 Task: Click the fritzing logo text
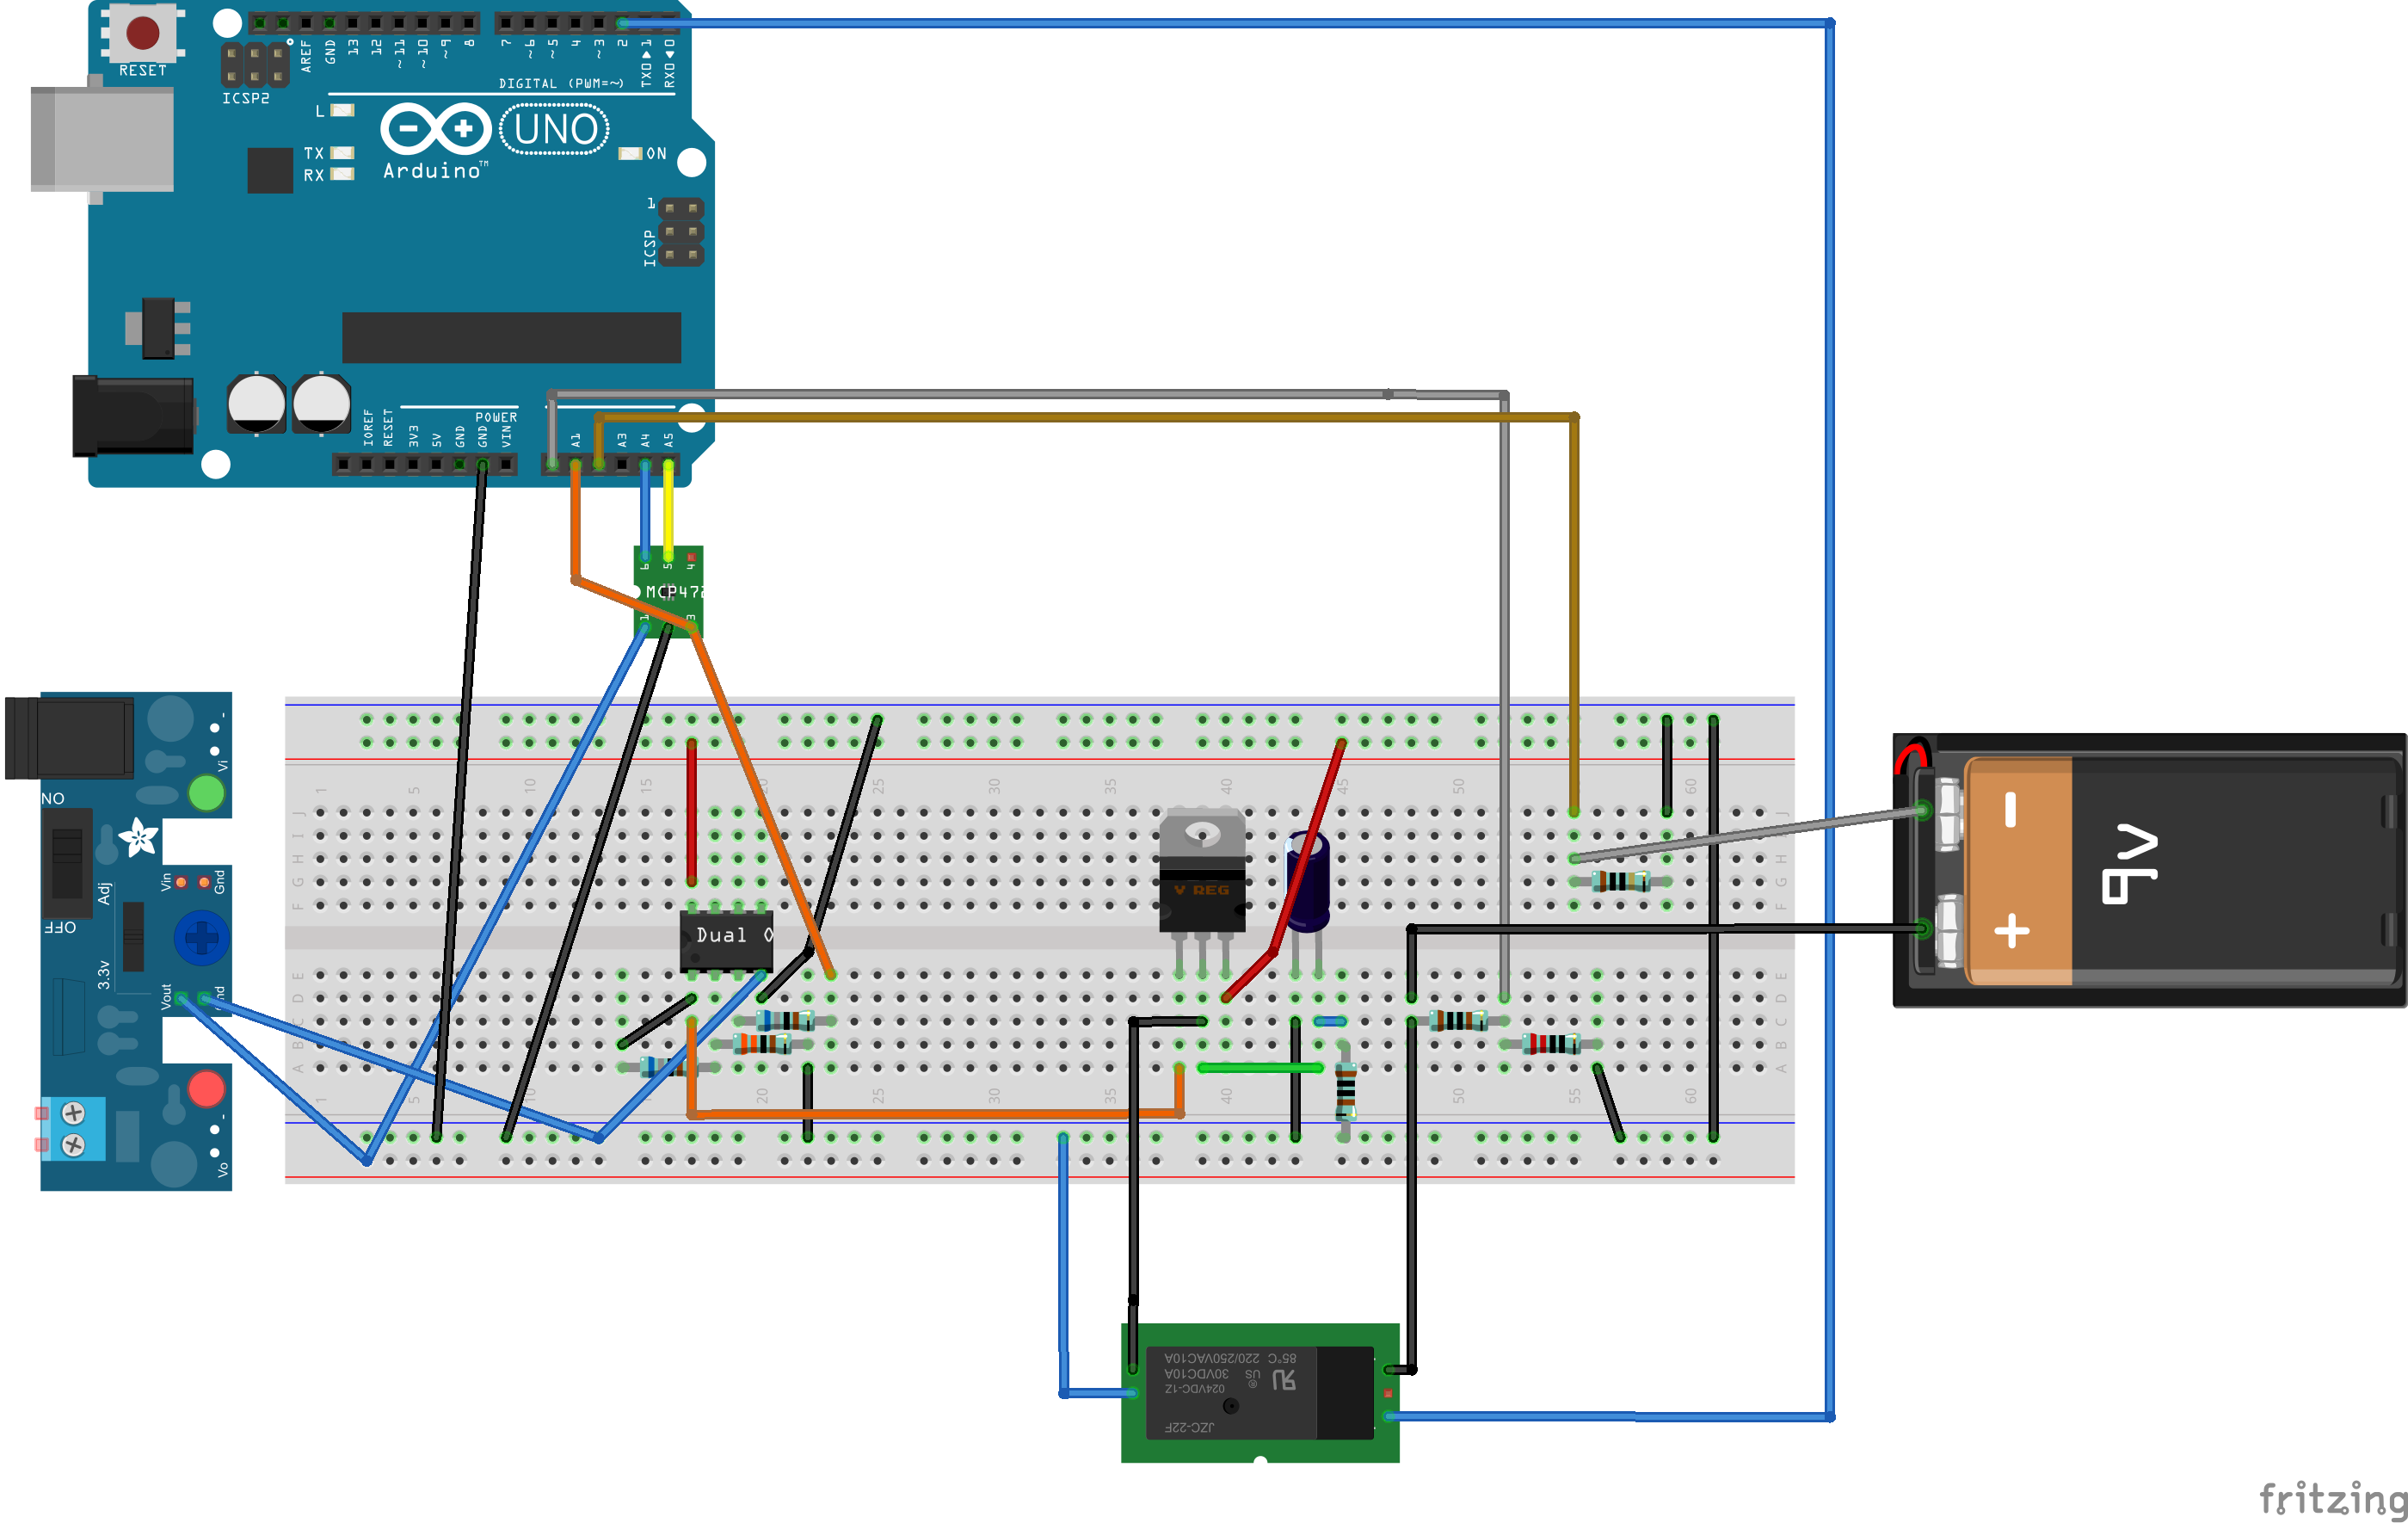[2332, 1498]
